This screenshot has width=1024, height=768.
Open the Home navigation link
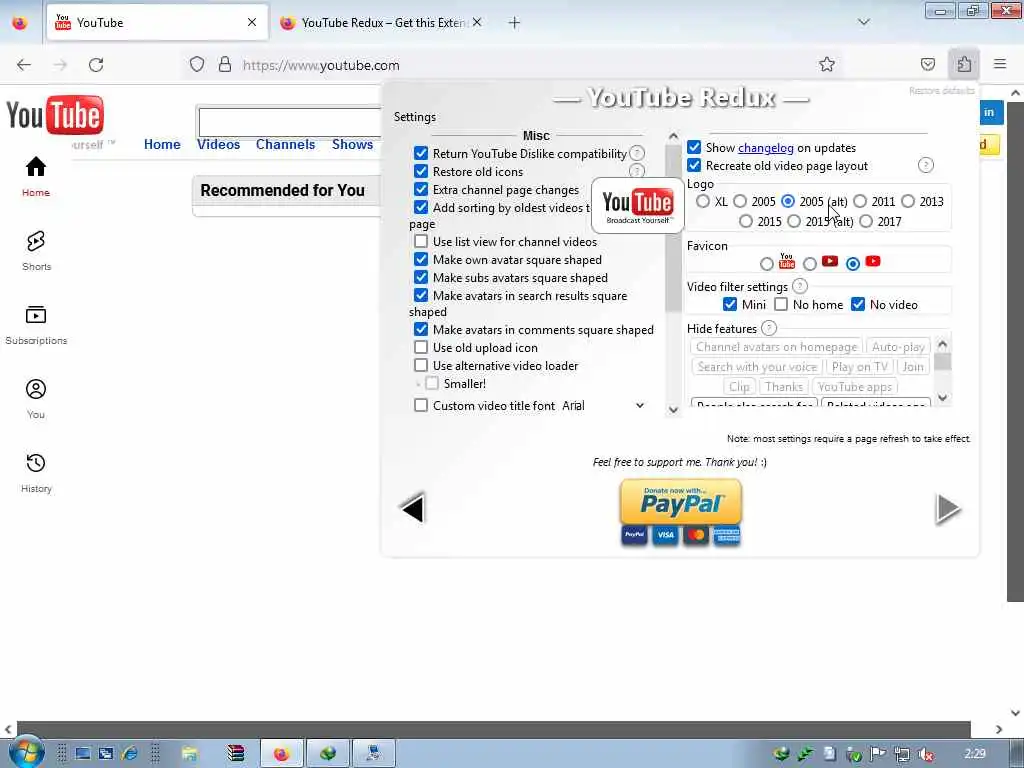coord(162,144)
